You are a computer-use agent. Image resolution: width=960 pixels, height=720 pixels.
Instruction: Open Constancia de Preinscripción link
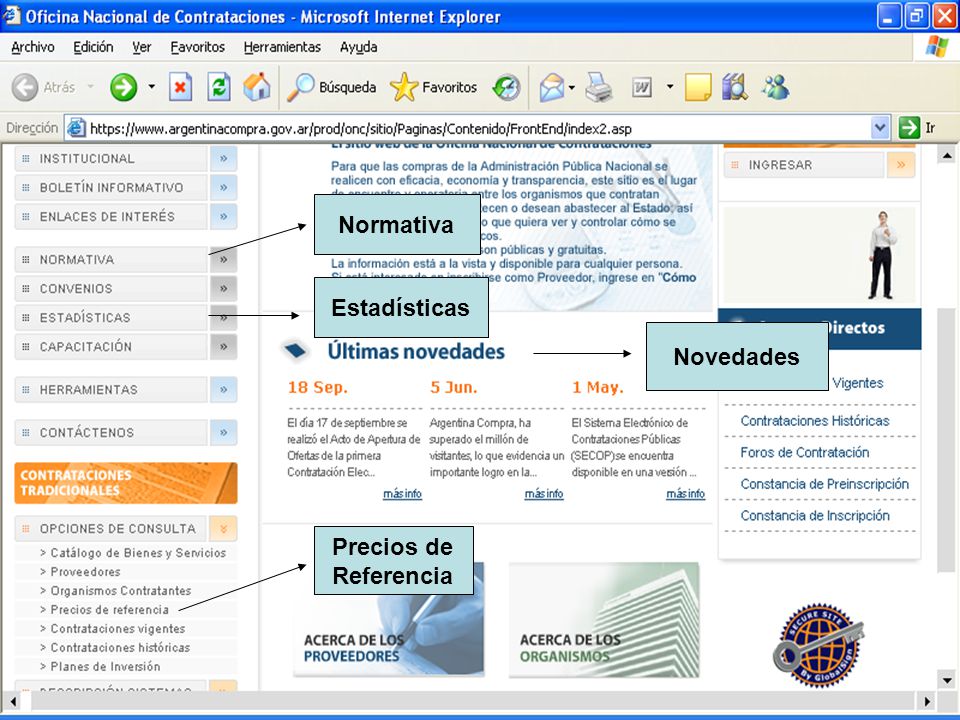point(825,484)
